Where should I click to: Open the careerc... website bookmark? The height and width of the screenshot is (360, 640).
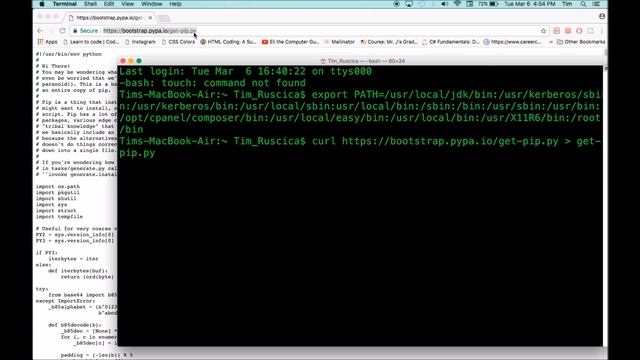click(512, 42)
